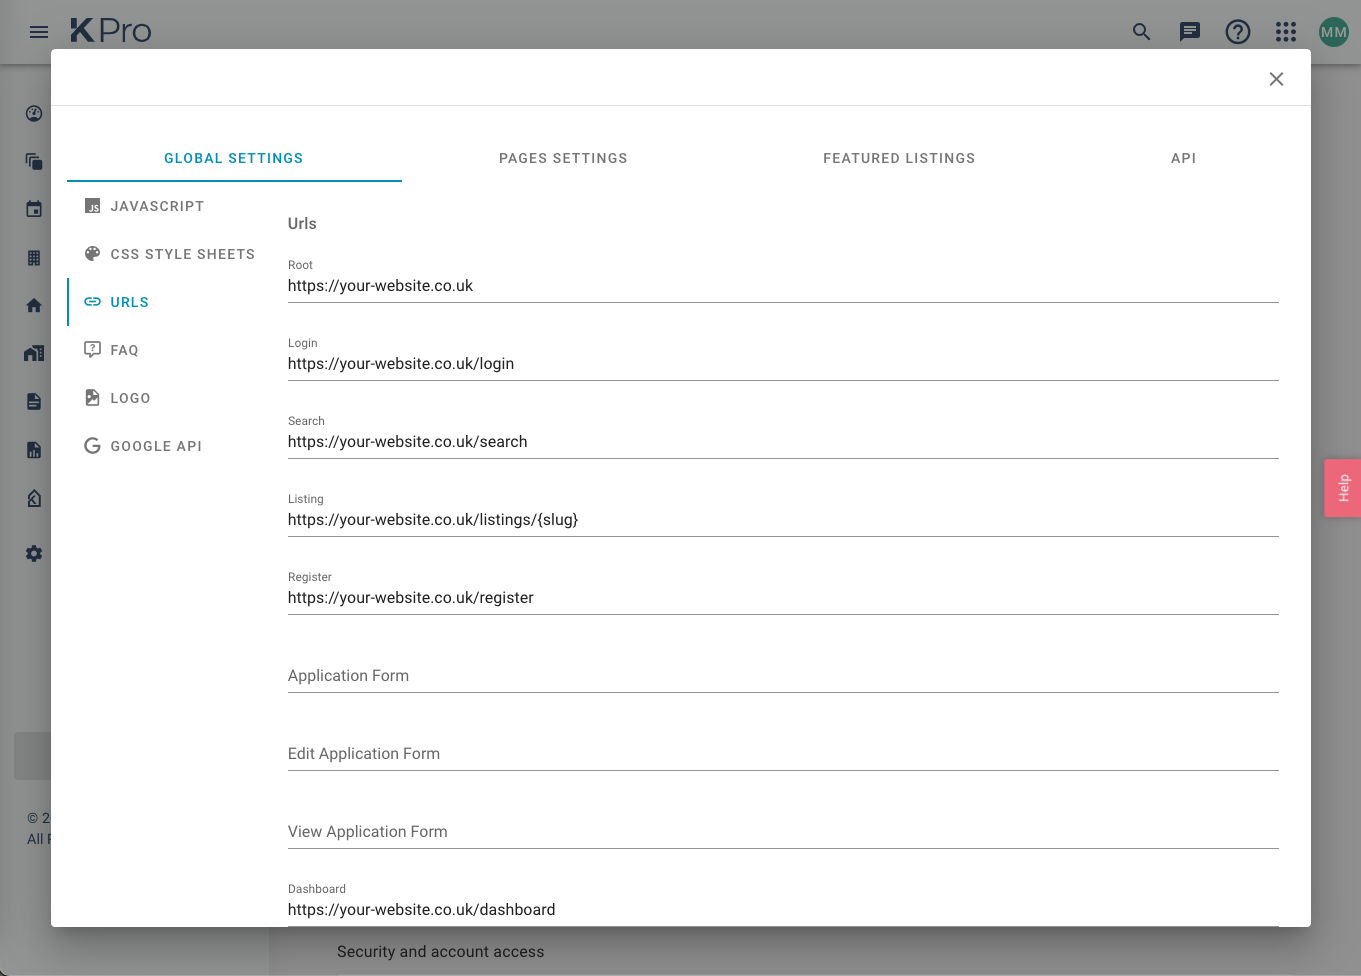Open search from the top bar
Viewport: 1361px width, 976px height.
click(x=1141, y=31)
